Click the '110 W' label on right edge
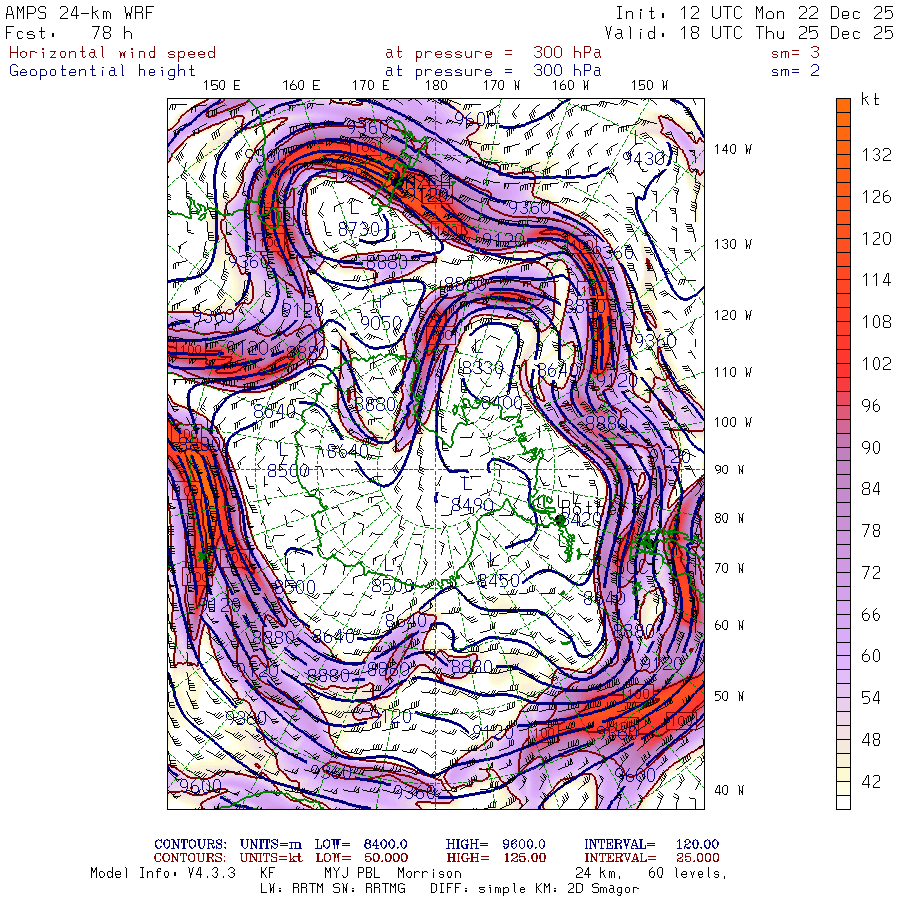Image resolution: width=900 pixels, height=900 pixels. (x=733, y=373)
